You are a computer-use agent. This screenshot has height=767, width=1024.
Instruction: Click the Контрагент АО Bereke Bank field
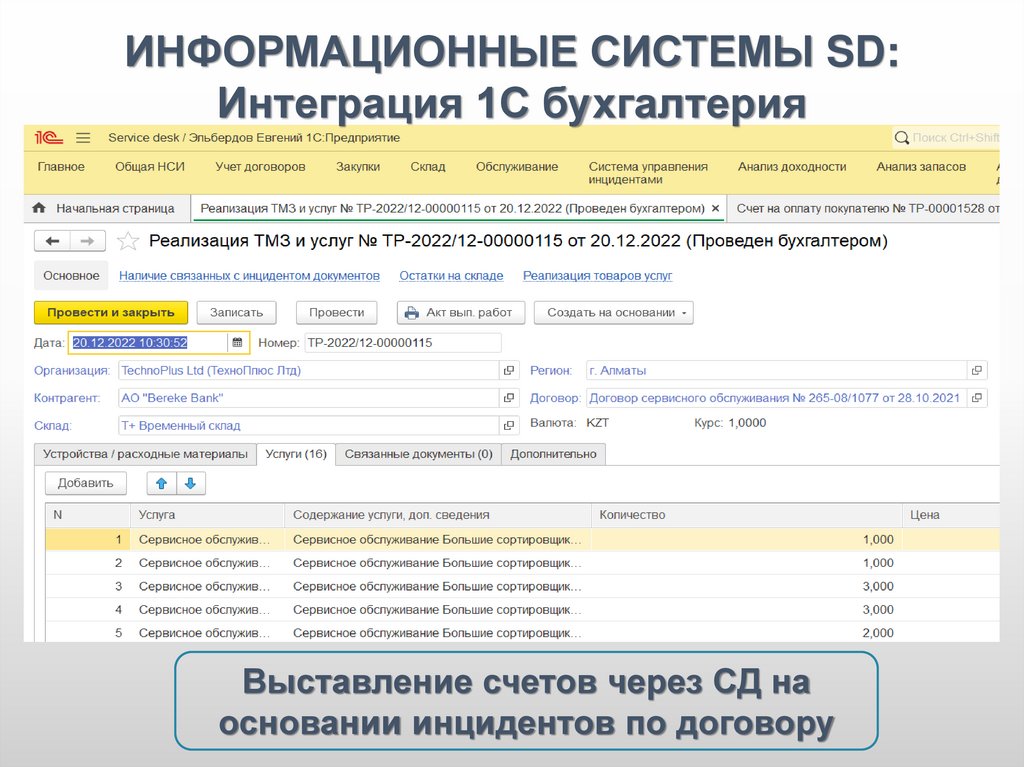click(309, 398)
